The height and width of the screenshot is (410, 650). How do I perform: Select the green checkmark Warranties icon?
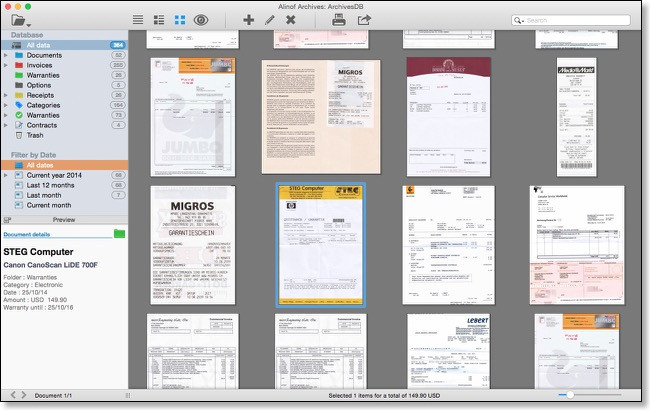click(x=19, y=115)
